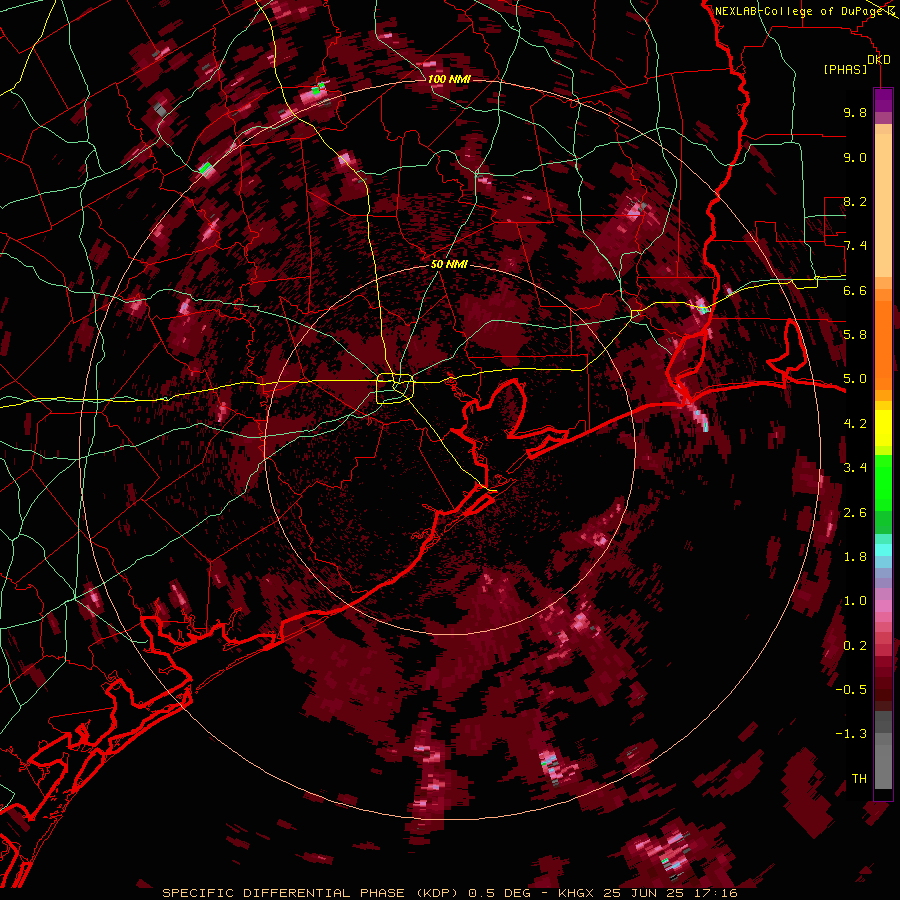
Task: Click the 0.2 scale value
Action: [x=855, y=645]
